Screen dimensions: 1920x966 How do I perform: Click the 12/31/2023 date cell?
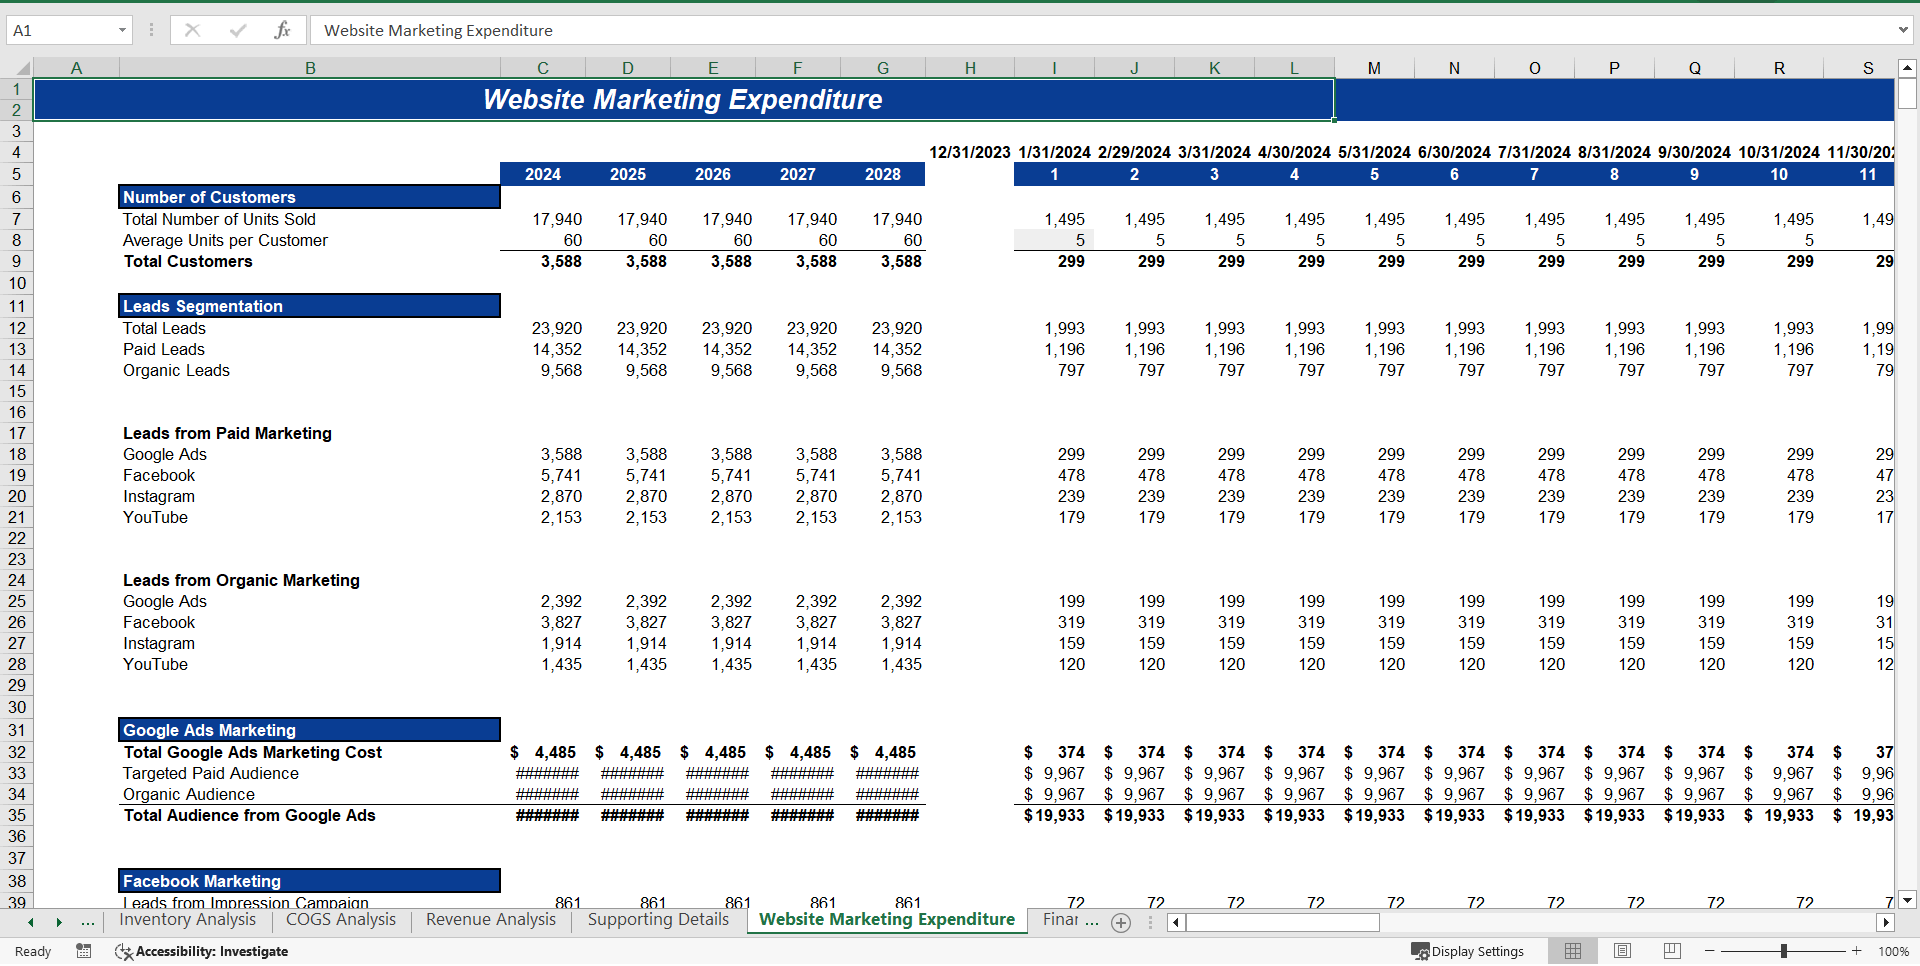(x=970, y=152)
